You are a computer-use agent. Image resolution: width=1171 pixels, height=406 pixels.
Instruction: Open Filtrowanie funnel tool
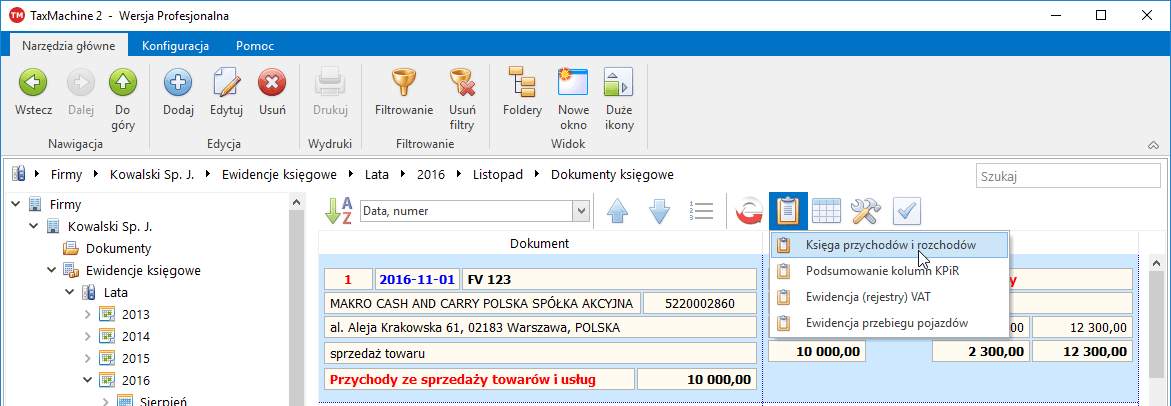404,92
